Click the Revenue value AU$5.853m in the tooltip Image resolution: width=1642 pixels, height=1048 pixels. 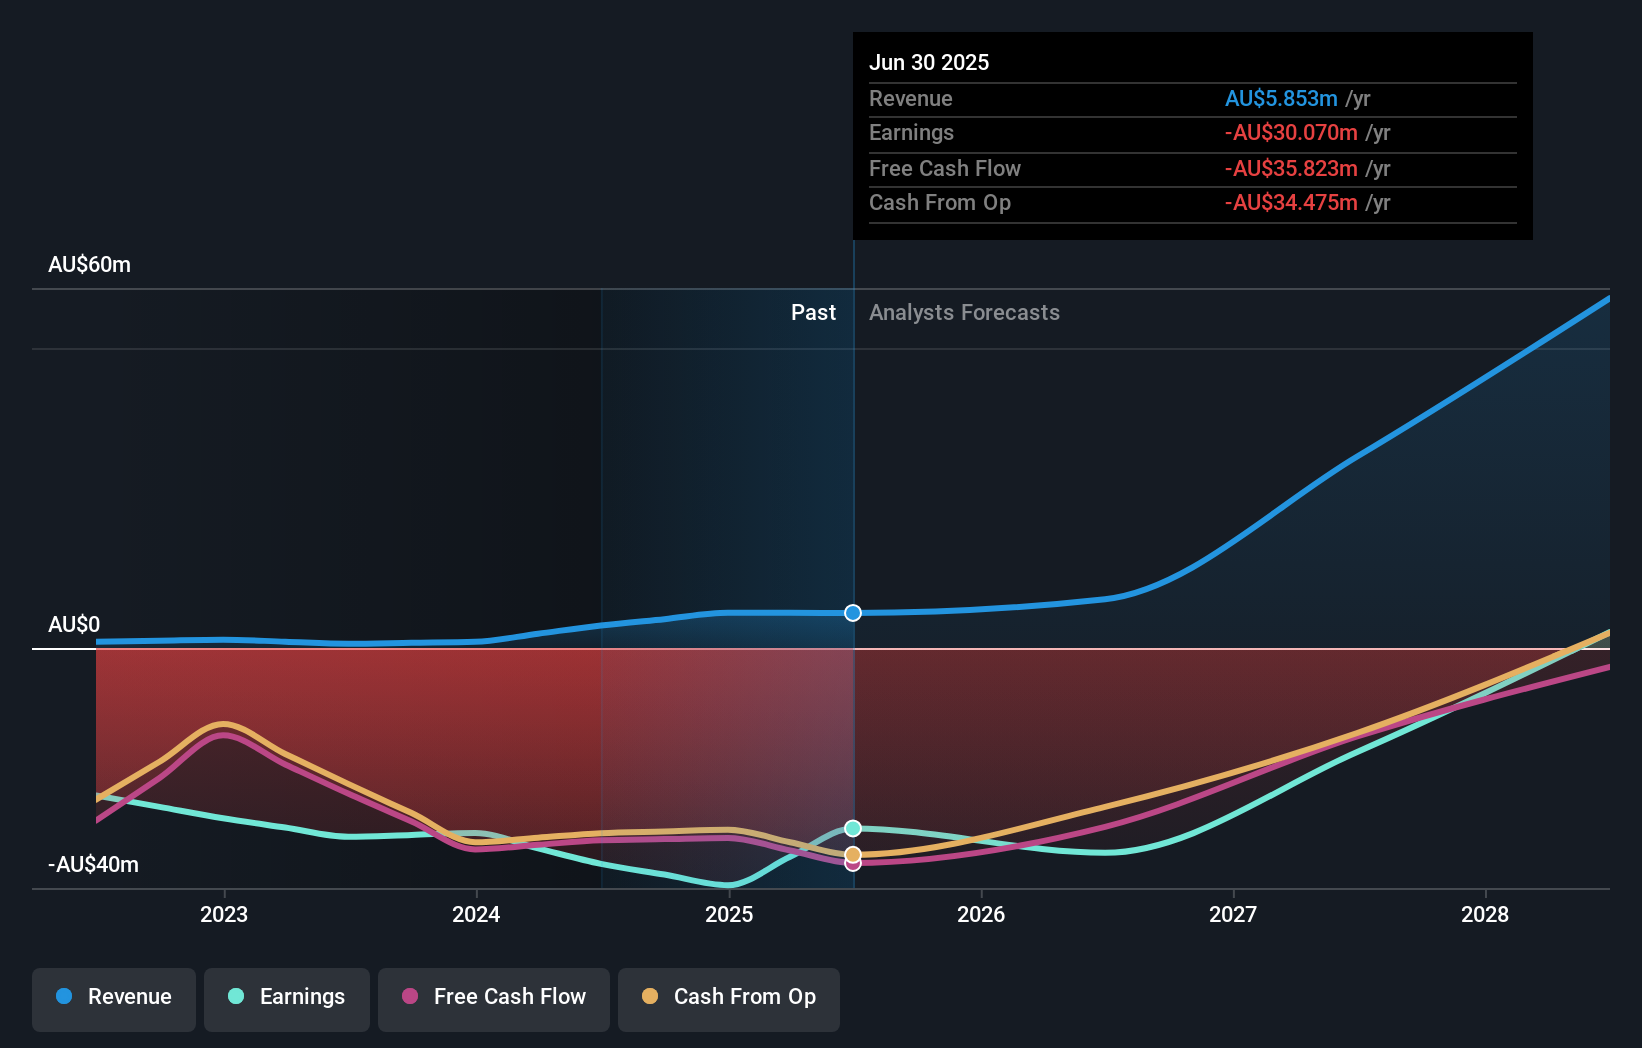[1283, 98]
